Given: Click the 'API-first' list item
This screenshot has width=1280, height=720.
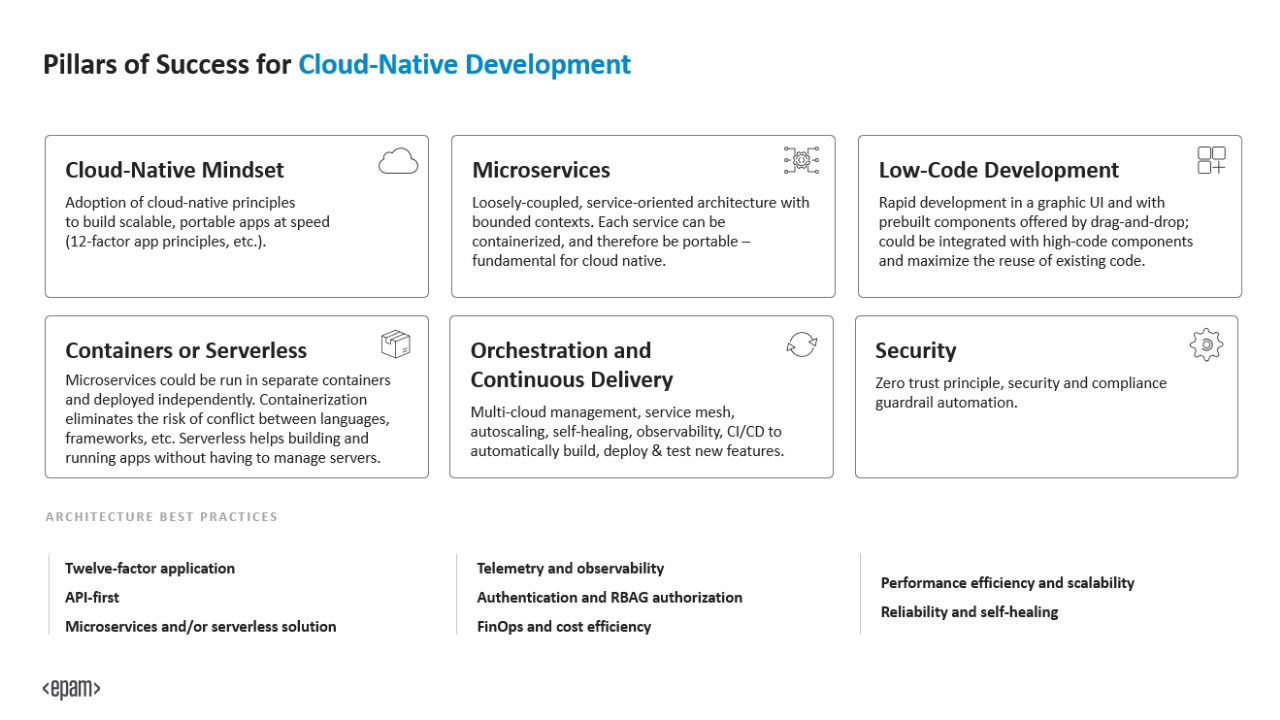Looking at the screenshot, I should [x=92, y=597].
